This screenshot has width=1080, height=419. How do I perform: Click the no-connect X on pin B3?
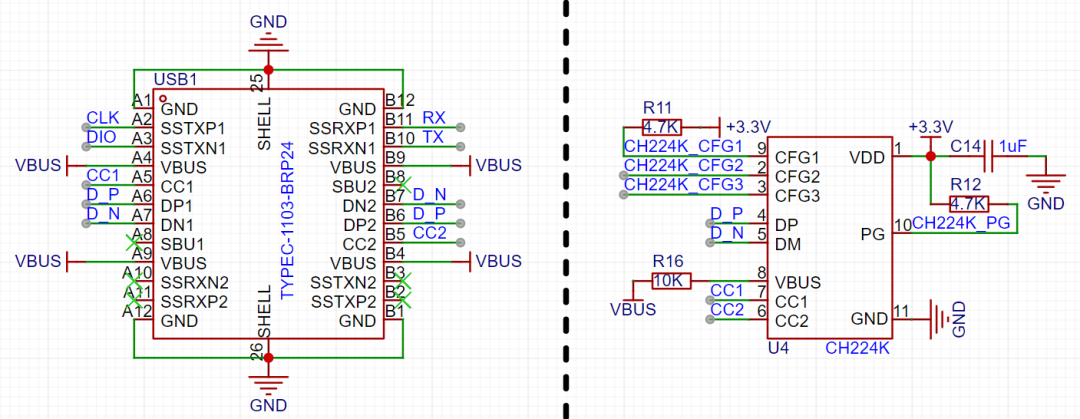[x=404, y=281]
